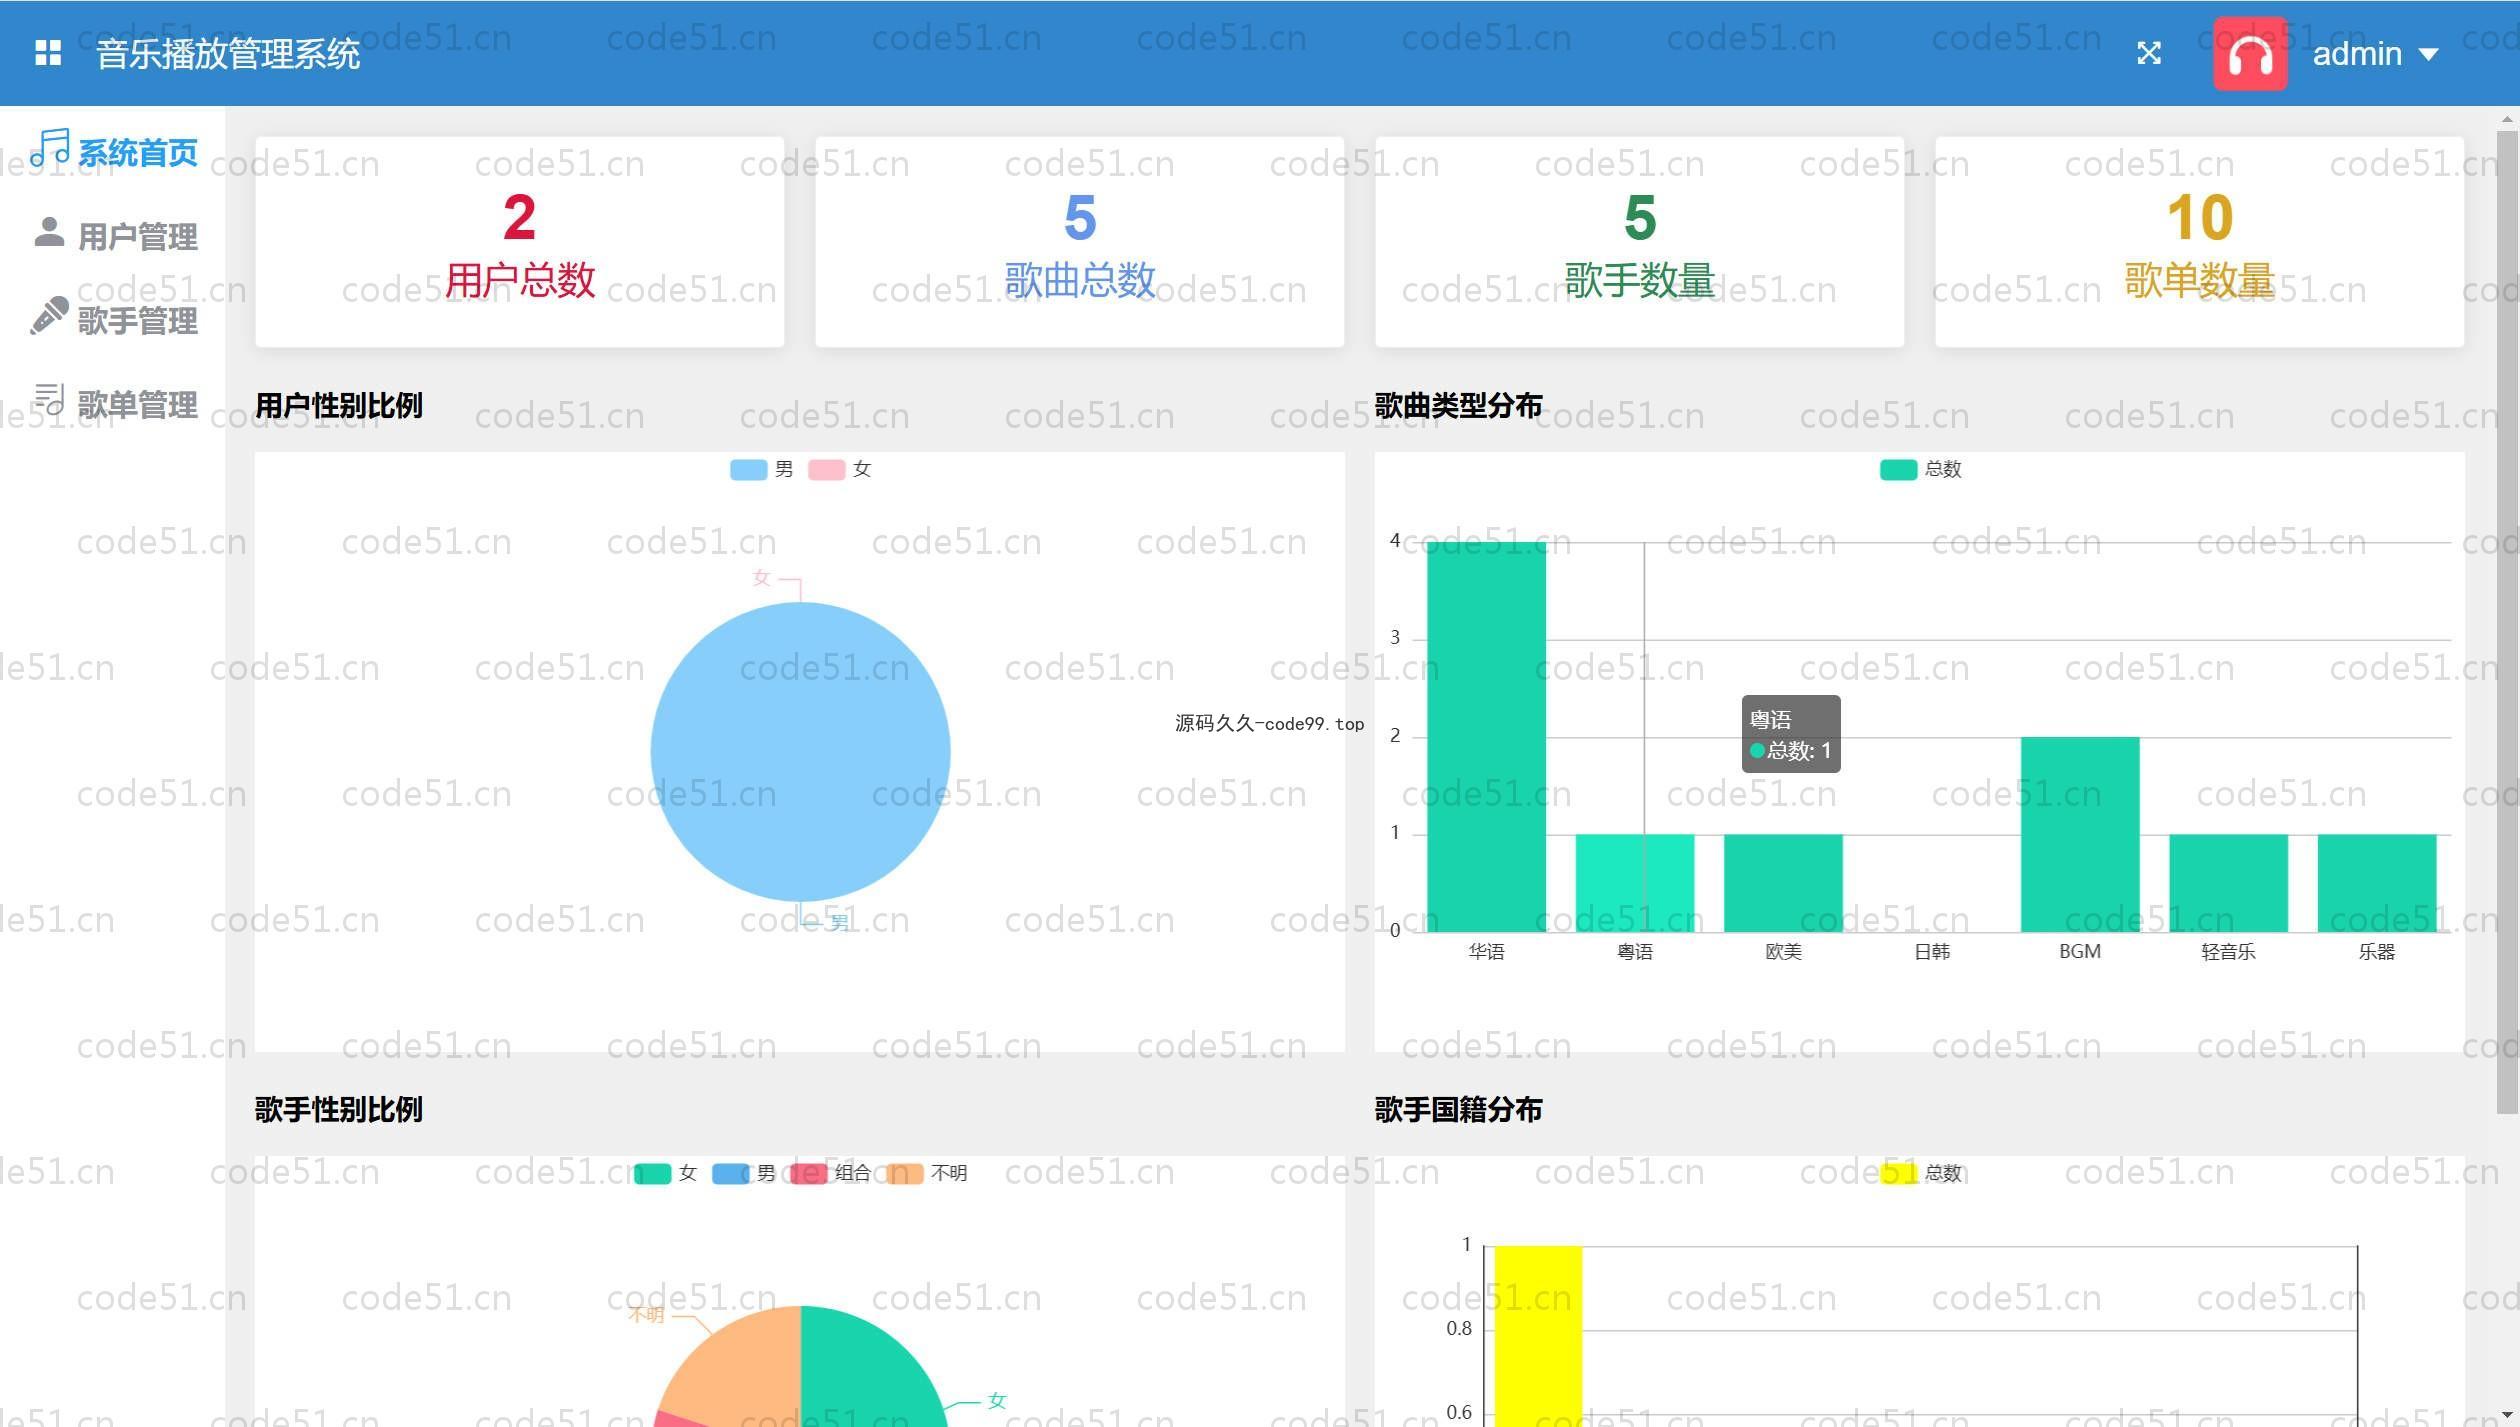Click the blue 男 pie slice
The width and height of the screenshot is (2520, 1427).
tap(800, 752)
